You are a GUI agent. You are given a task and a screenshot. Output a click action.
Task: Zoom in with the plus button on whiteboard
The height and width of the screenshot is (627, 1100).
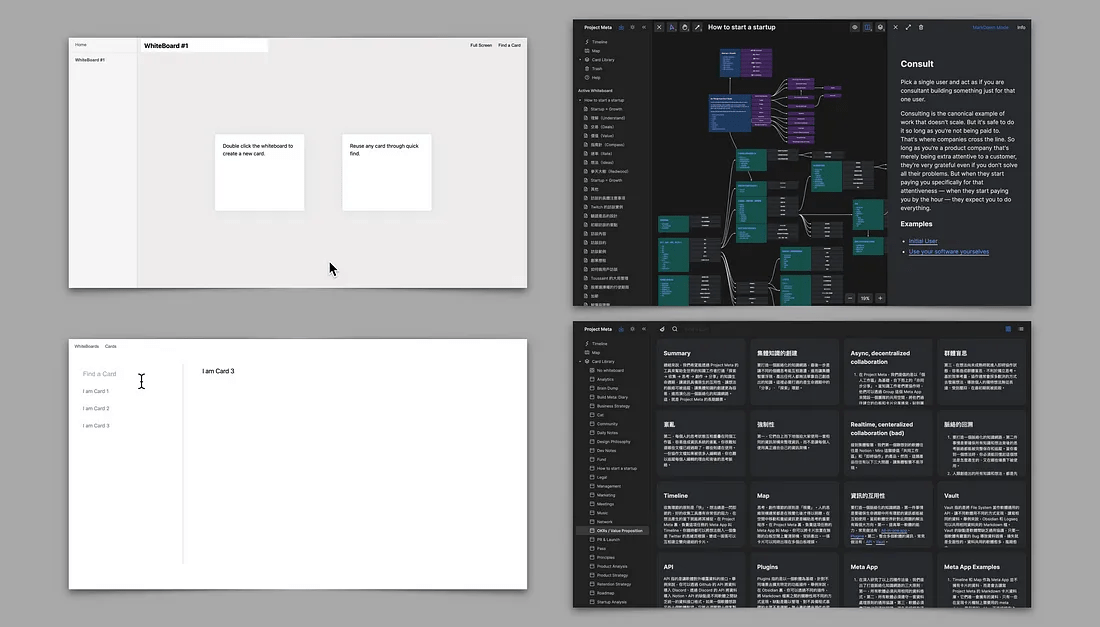point(880,298)
